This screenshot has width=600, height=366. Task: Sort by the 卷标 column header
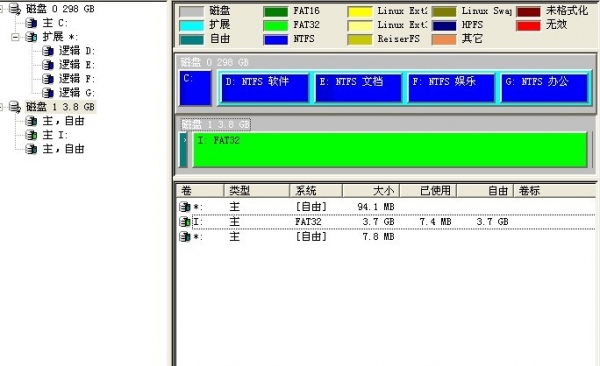[554, 190]
